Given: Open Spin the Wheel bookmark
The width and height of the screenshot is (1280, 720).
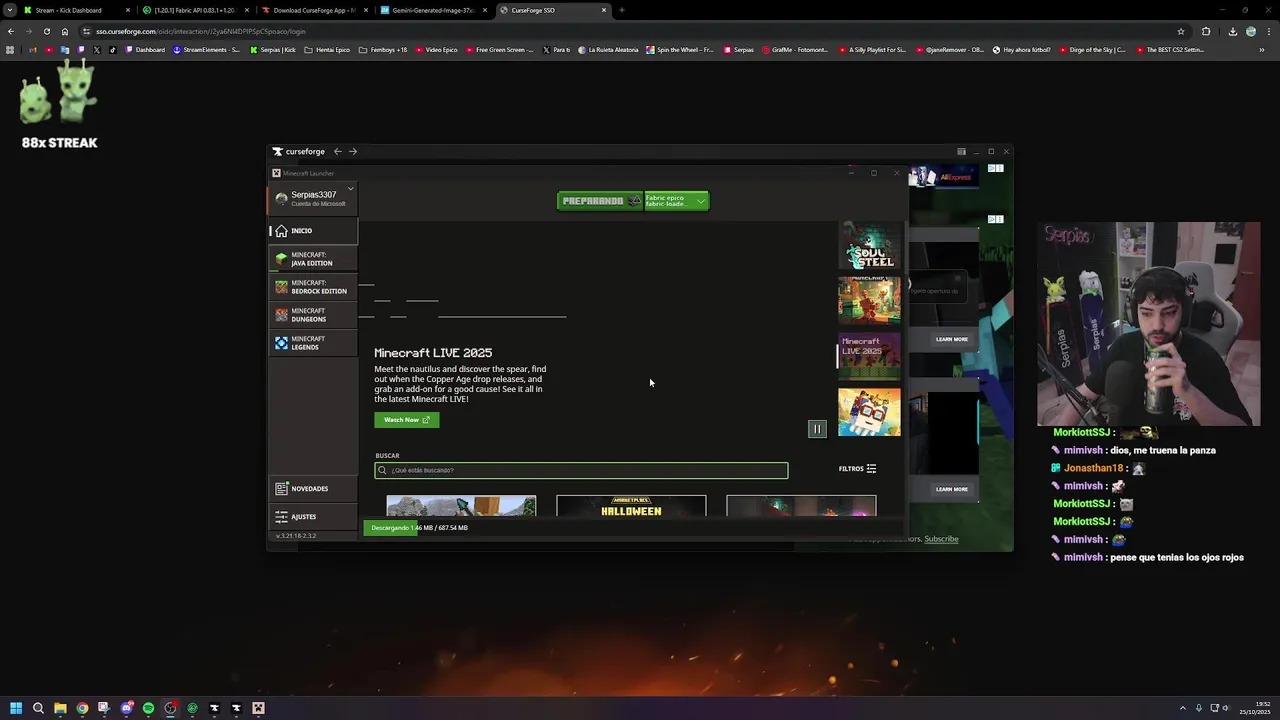Looking at the screenshot, I should [680, 50].
